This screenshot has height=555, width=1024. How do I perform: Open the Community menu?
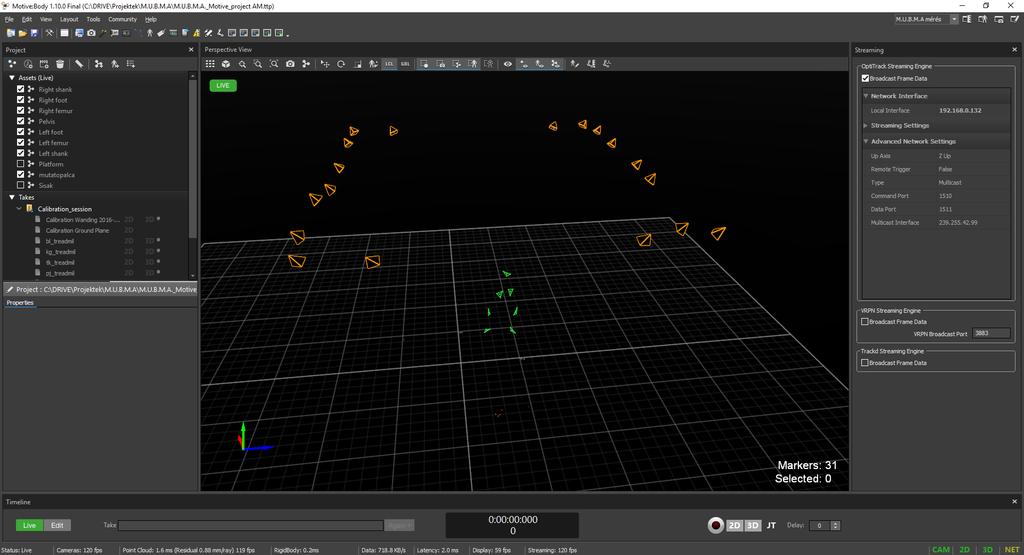tap(123, 20)
